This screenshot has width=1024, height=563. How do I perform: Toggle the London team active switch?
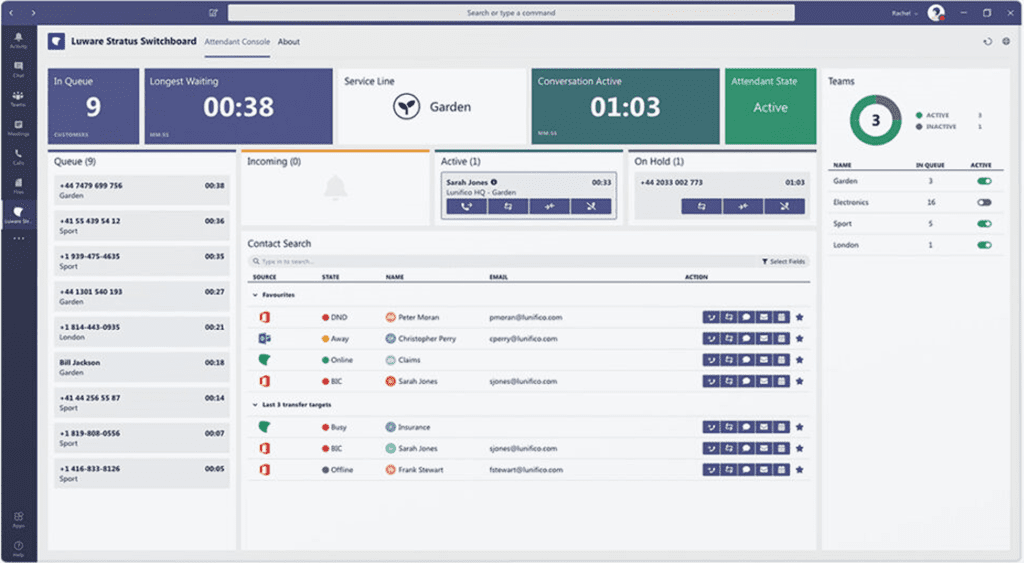pyautogui.click(x=984, y=245)
